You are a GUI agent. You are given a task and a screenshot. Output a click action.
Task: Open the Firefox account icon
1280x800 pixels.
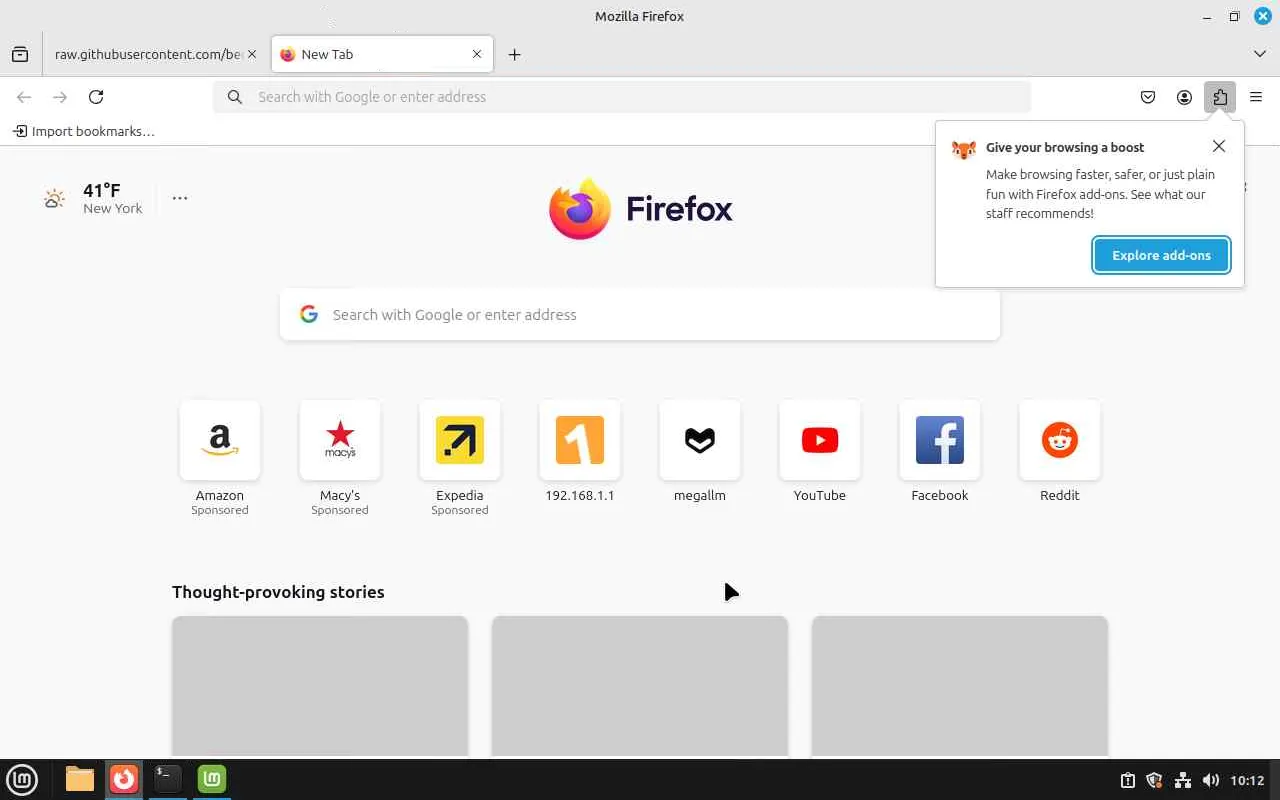(x=1184, y=97)
